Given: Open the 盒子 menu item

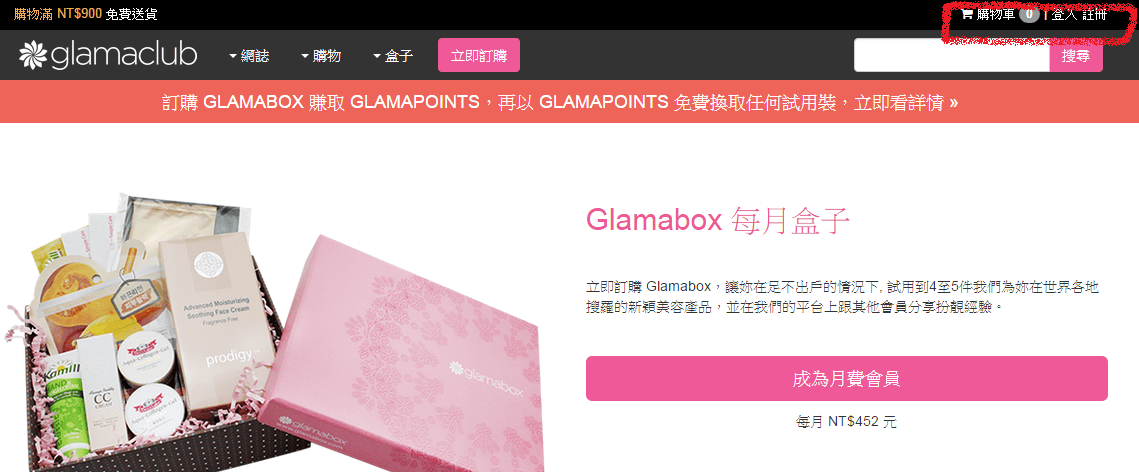Looking at the screenshot, I should pos(399,56).
